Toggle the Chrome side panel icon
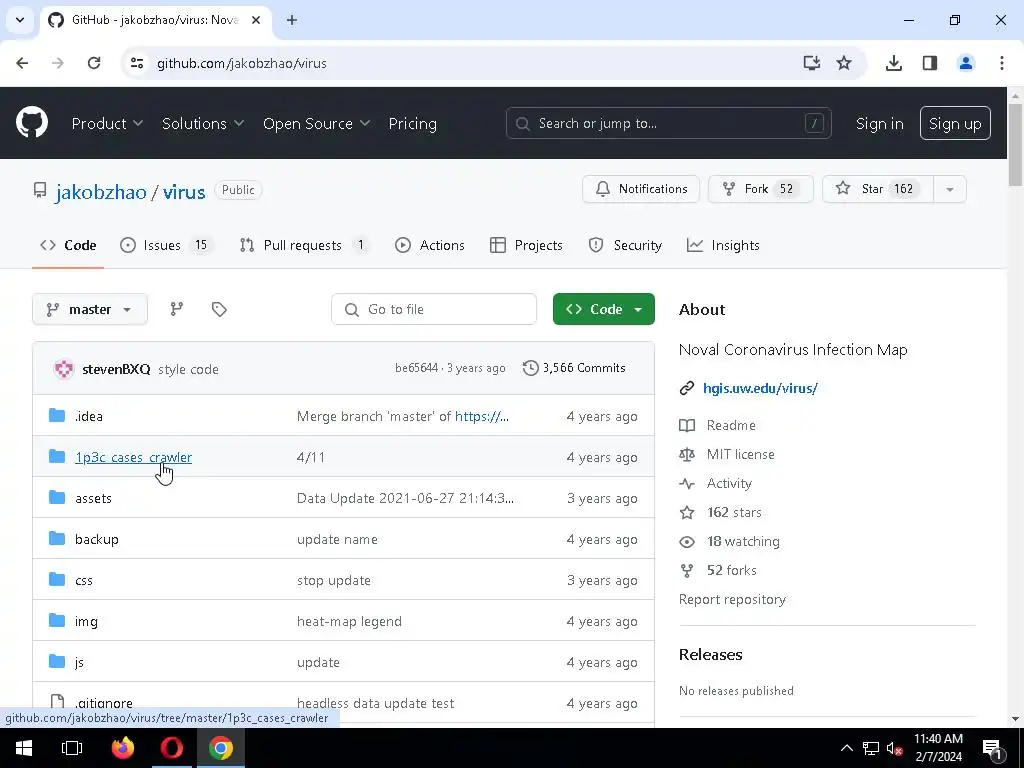 point(930,63)
